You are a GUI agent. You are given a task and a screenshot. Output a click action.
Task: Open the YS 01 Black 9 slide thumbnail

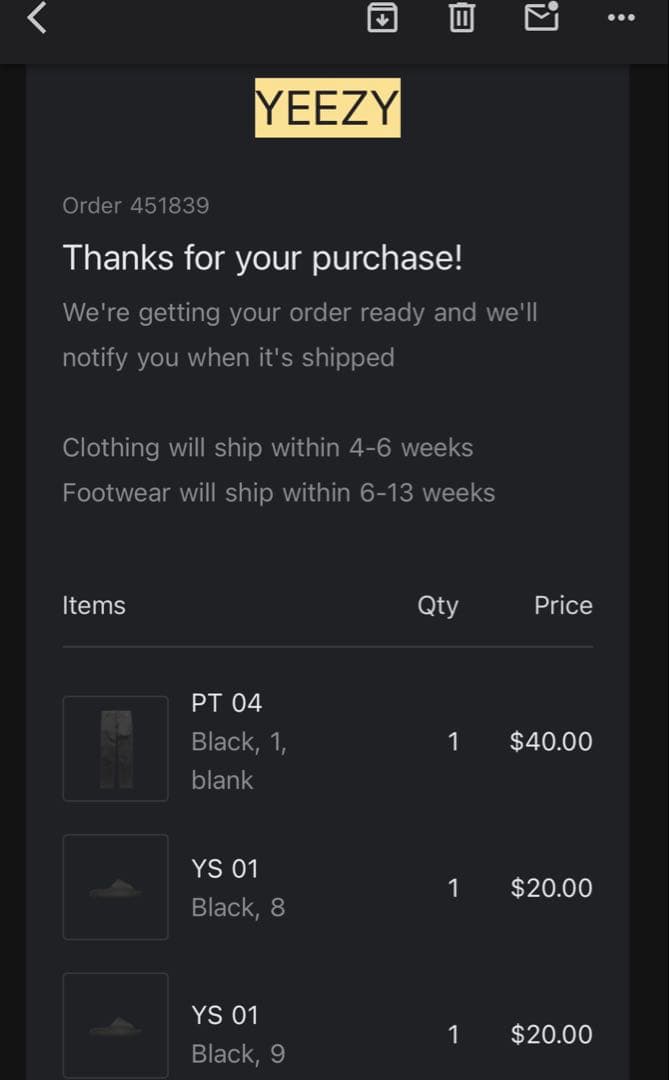(115, 1027)
